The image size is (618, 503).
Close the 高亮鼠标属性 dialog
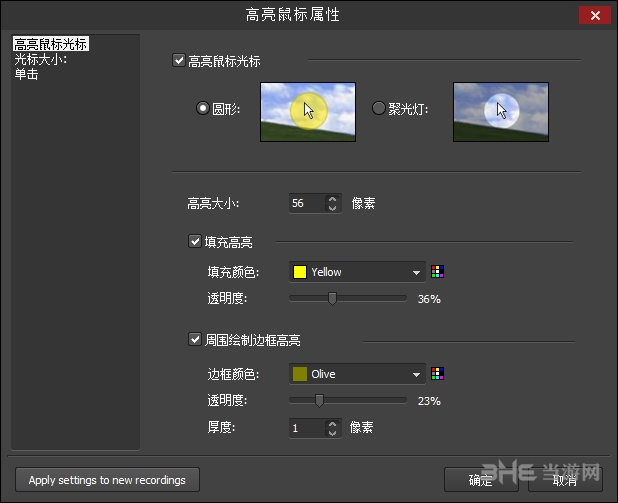(595, 15)
